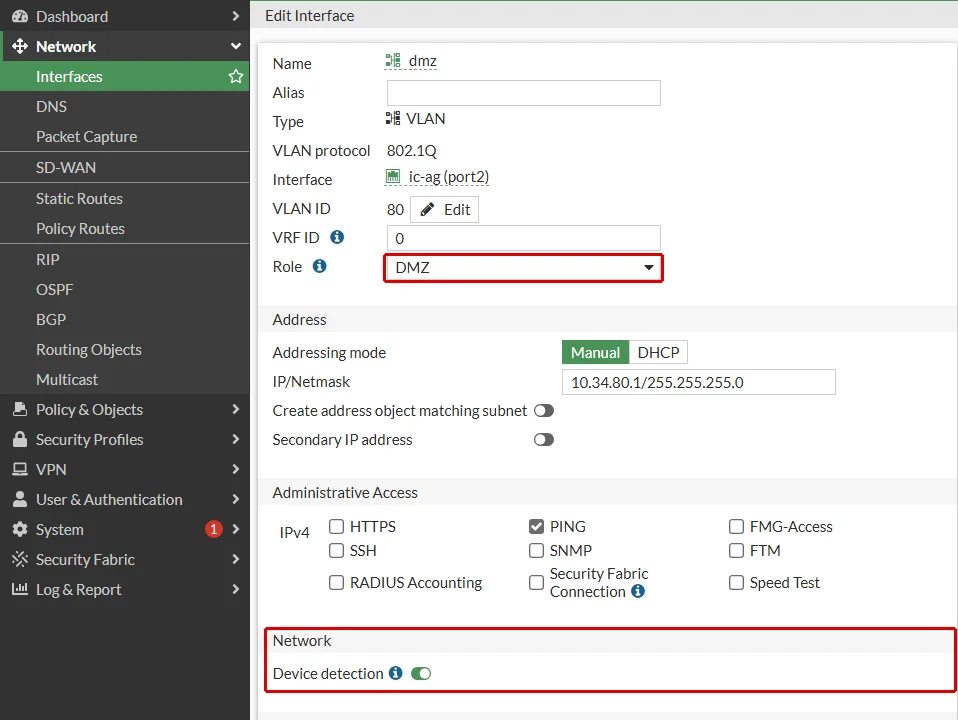Enable the Speed Test checkbox
The image size is (958, 720).
[x=736, y=582]
